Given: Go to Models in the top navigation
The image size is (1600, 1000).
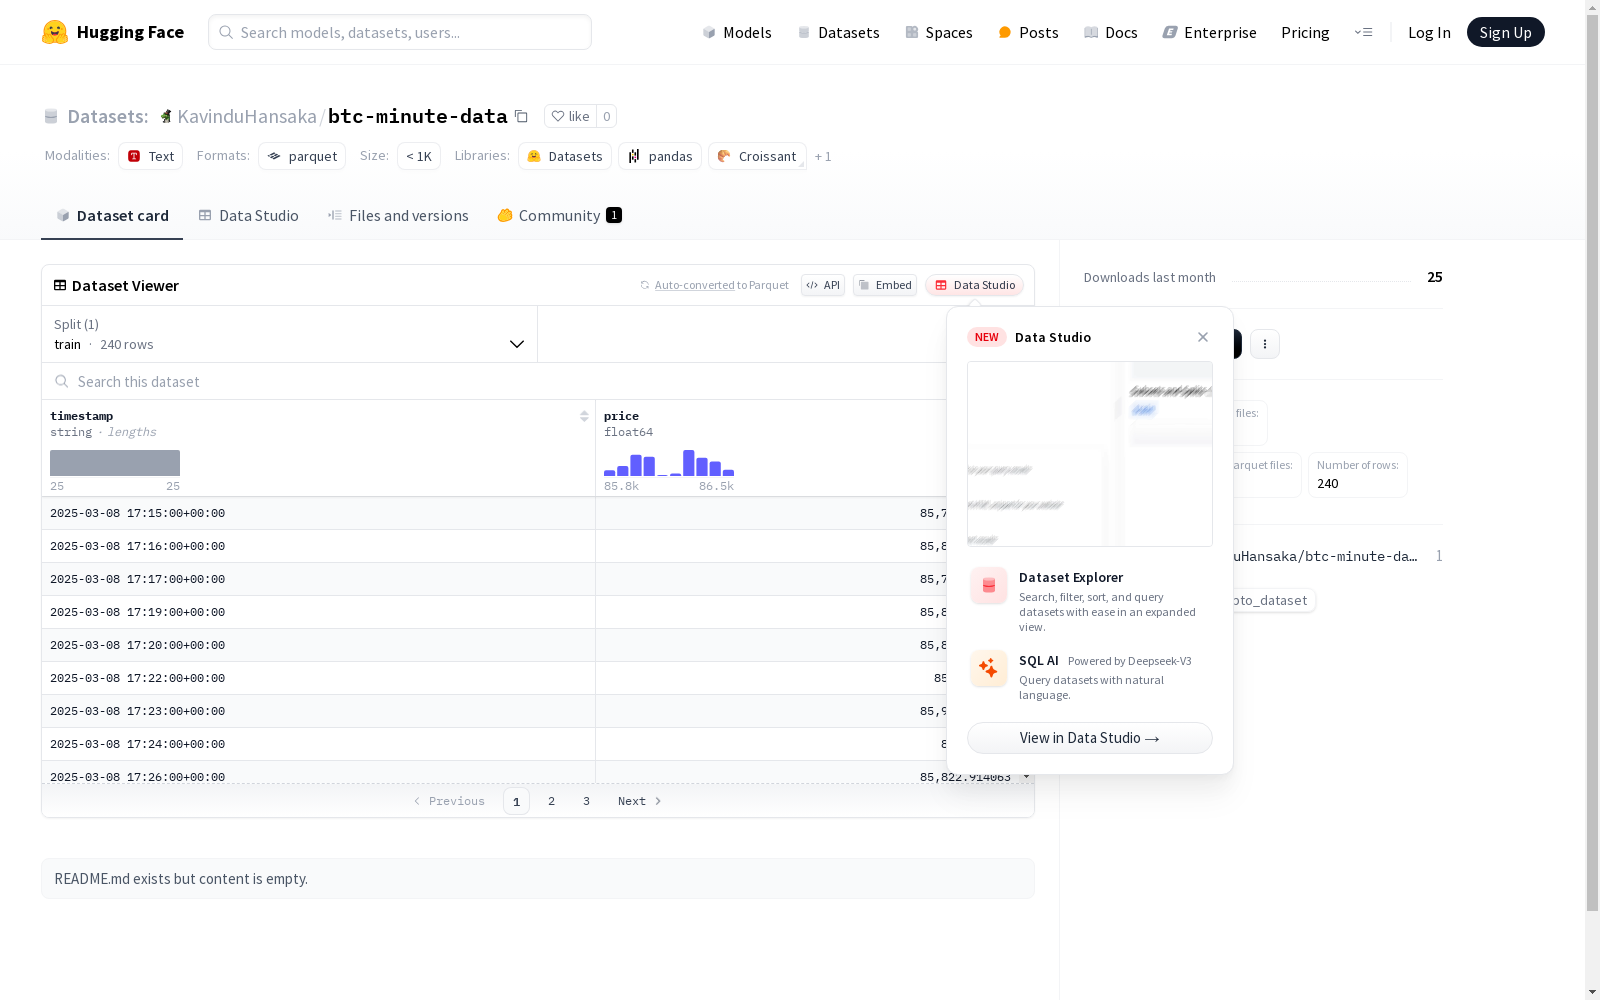Looking at the screenshot, I should click(737, 32).
